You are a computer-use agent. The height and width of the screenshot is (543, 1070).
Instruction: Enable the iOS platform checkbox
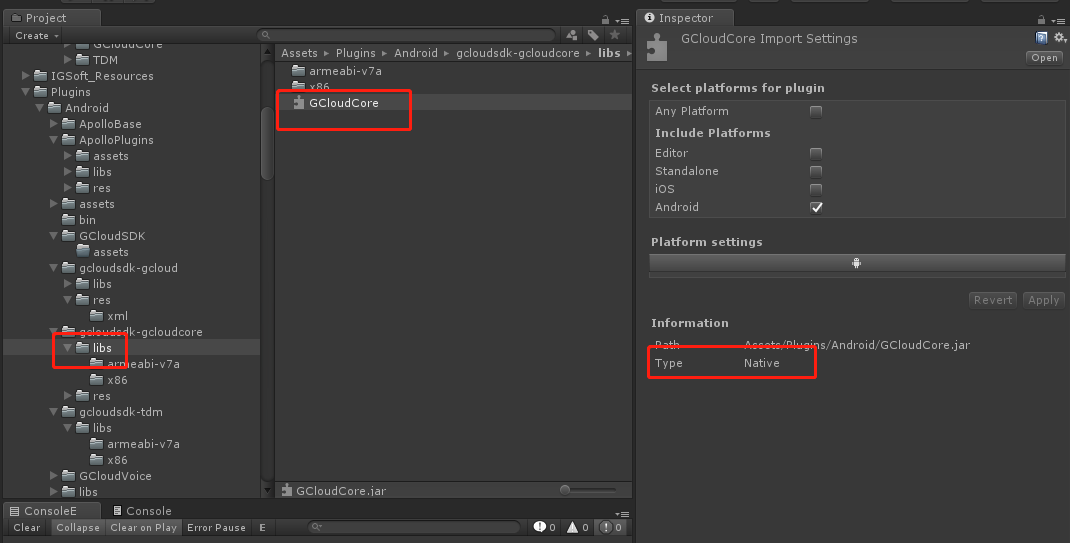click(x=815, y=189)
